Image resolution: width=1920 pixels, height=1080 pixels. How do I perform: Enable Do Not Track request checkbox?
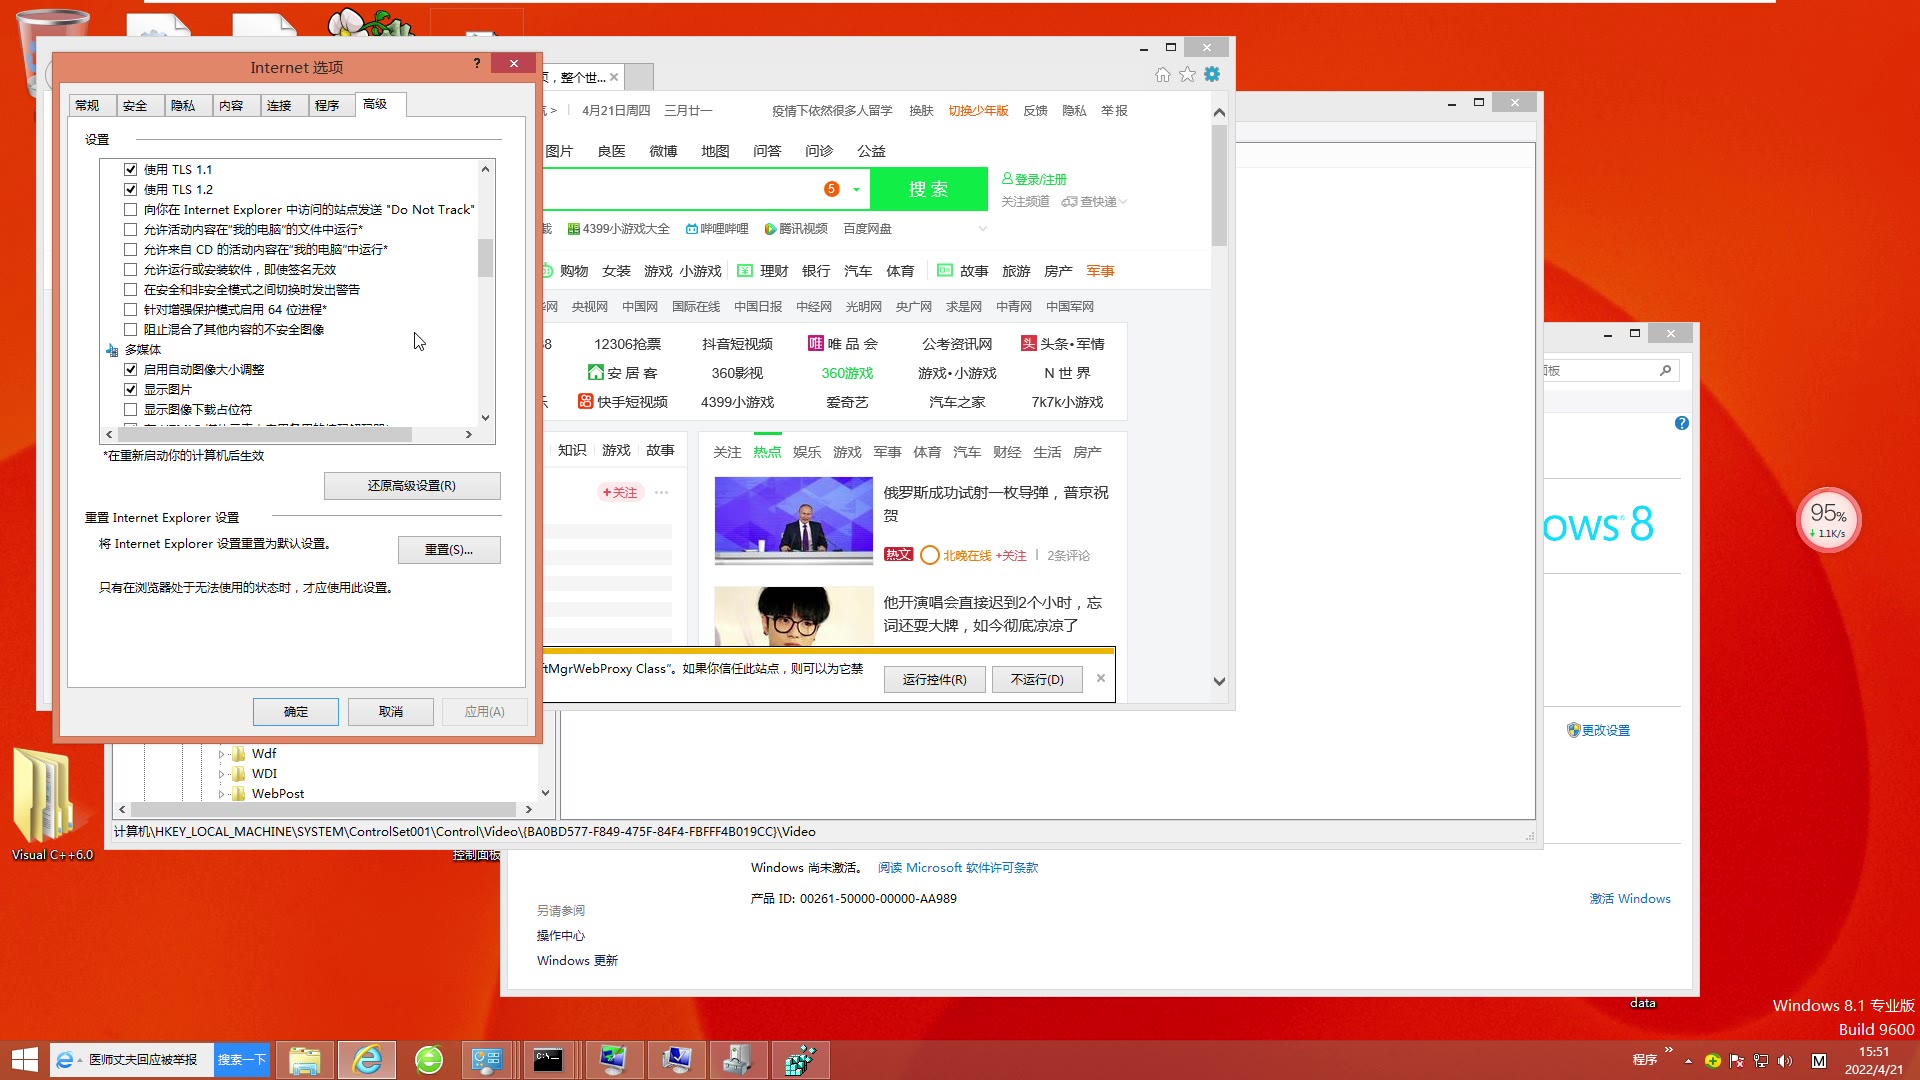[130, 210]
